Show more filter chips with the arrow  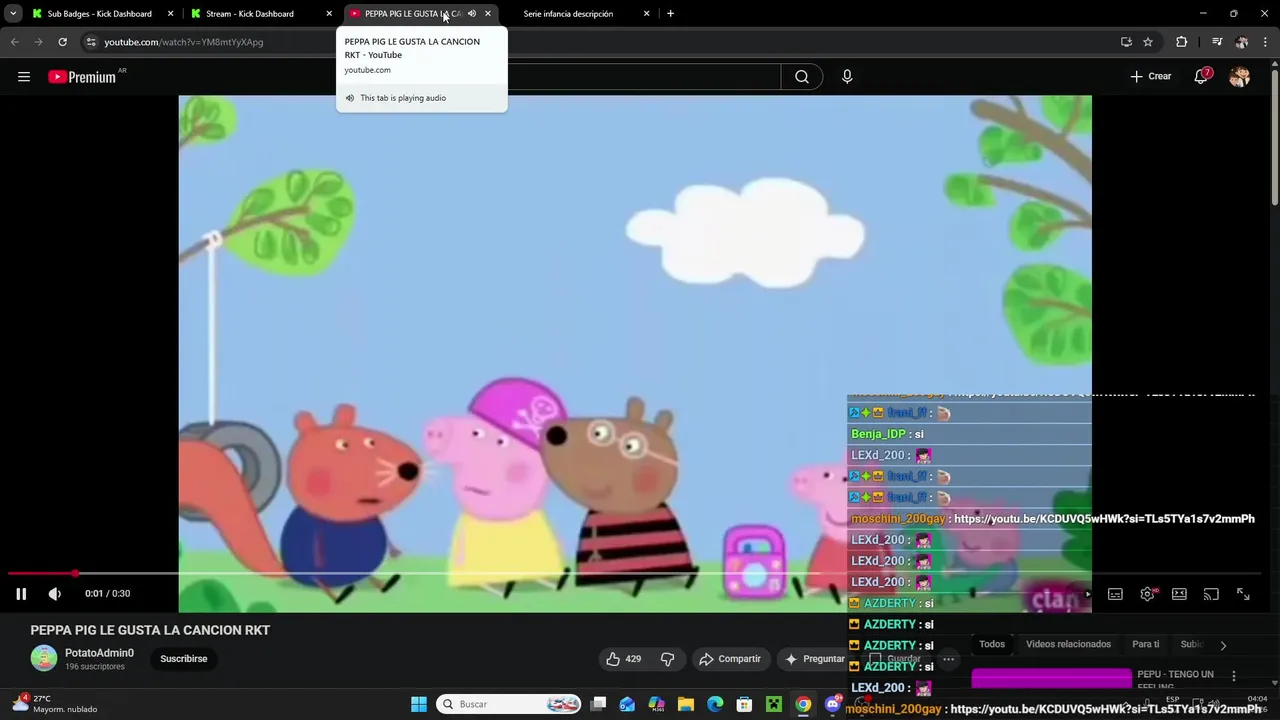click(1222, 645)
